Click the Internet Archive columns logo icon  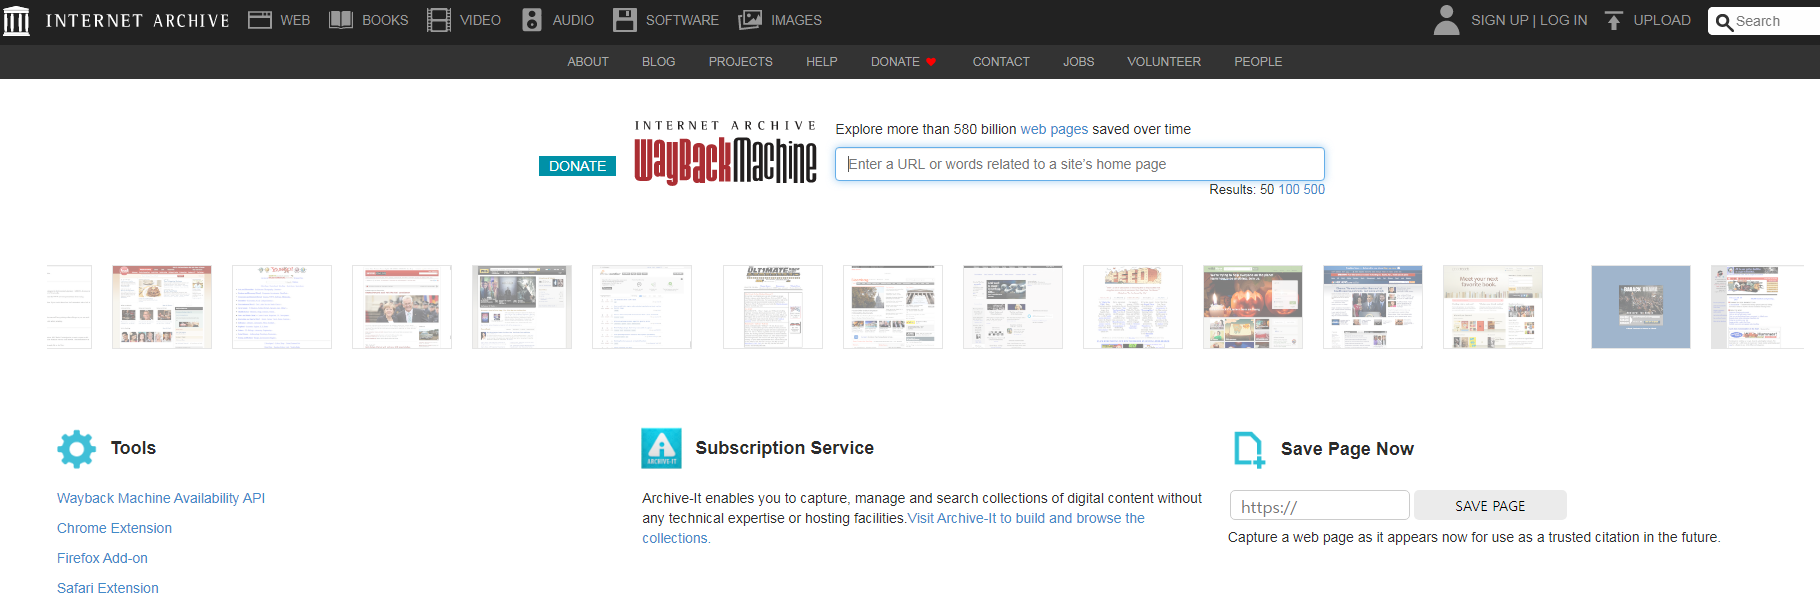tap(16, 21)
